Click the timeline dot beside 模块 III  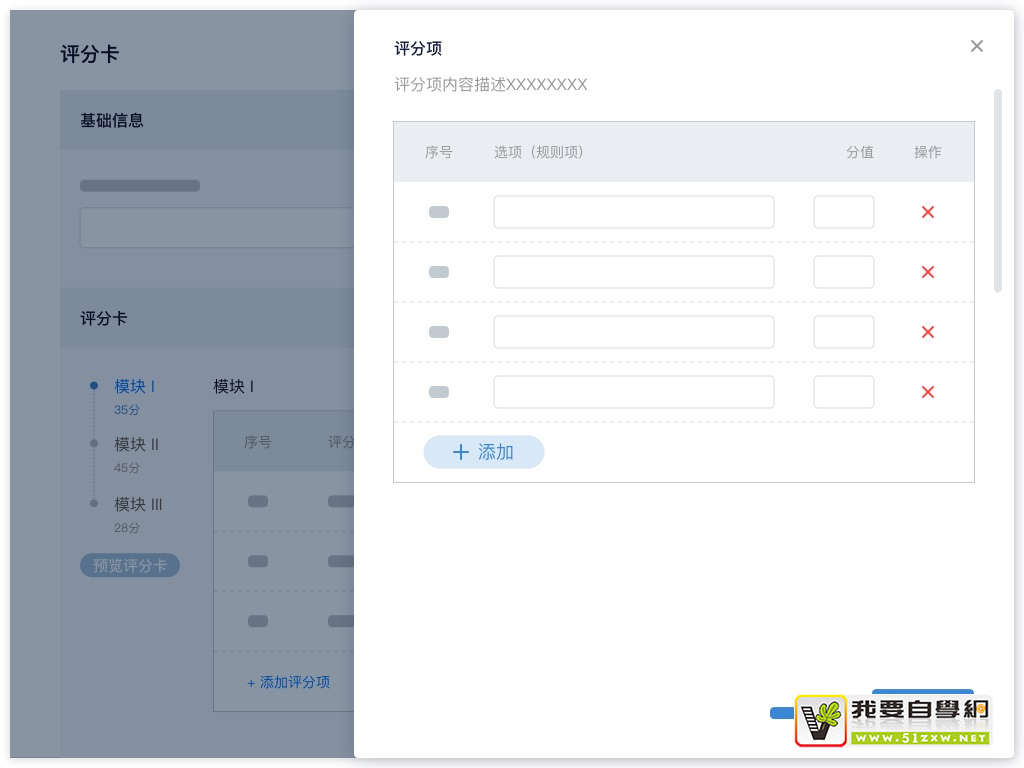pyautogui.click(x=93, y=504)
